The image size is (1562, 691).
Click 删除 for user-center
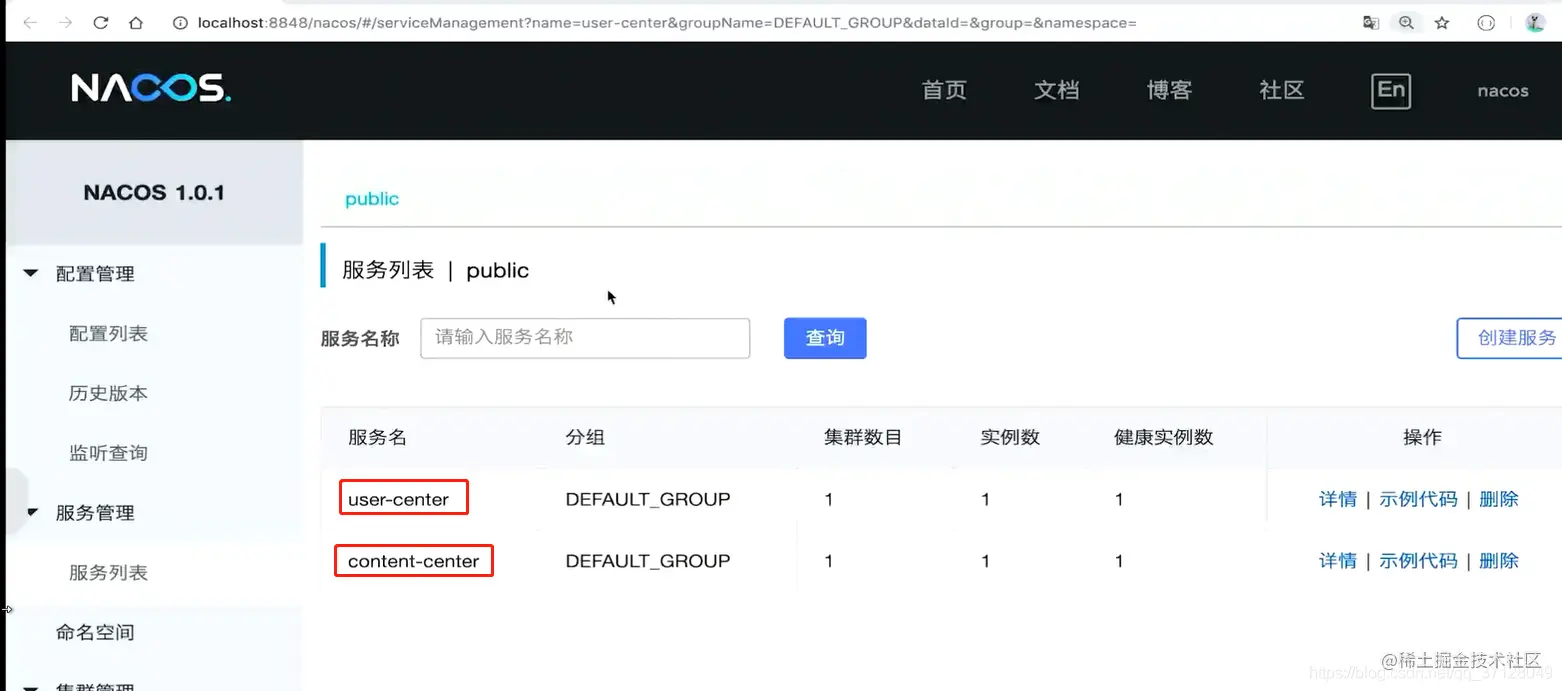[x=1499, y=499]
